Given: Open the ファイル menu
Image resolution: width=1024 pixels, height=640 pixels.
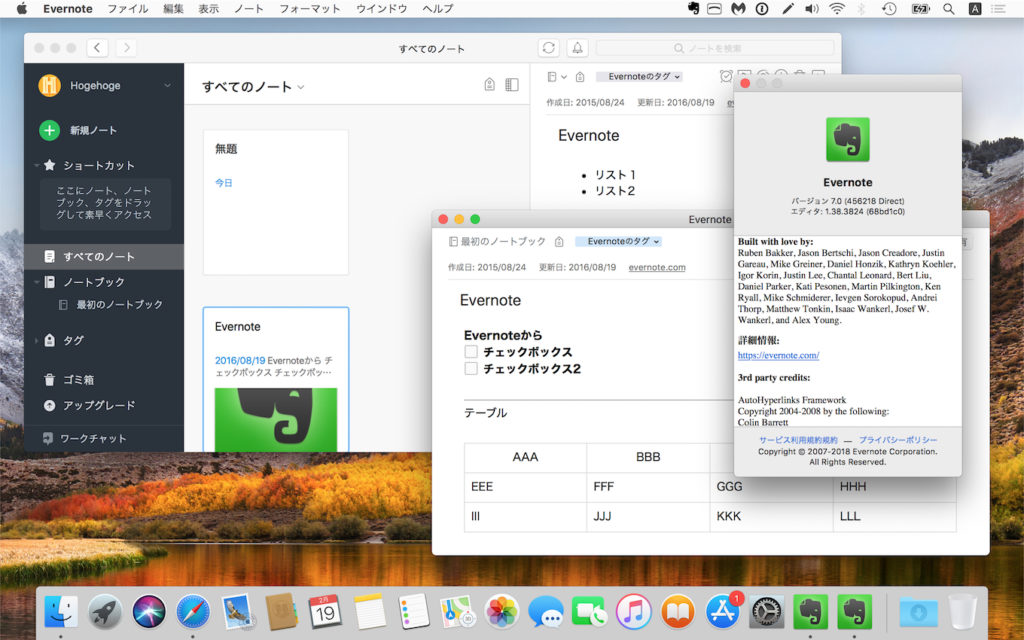Looking at the screenshot, I should (128, 8).
